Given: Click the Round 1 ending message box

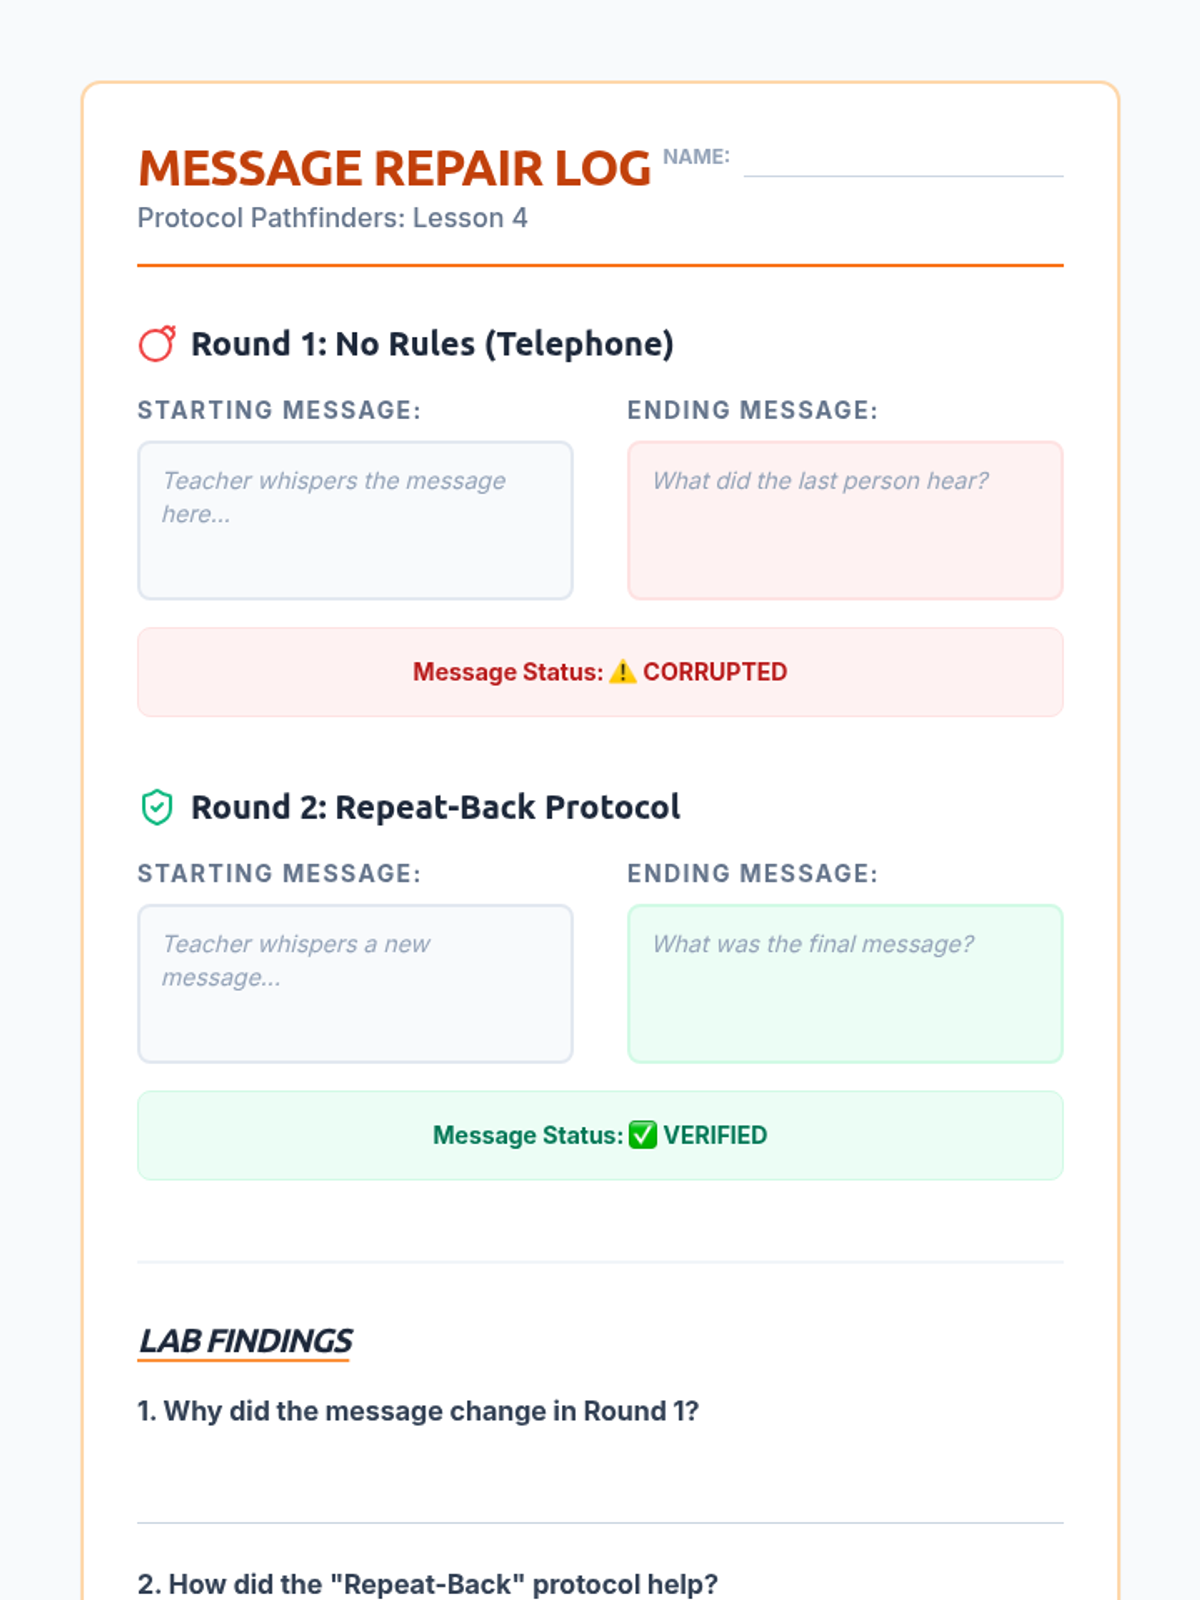Looking at the screenshot, I should pyautogui.click(x=845, y=521).
